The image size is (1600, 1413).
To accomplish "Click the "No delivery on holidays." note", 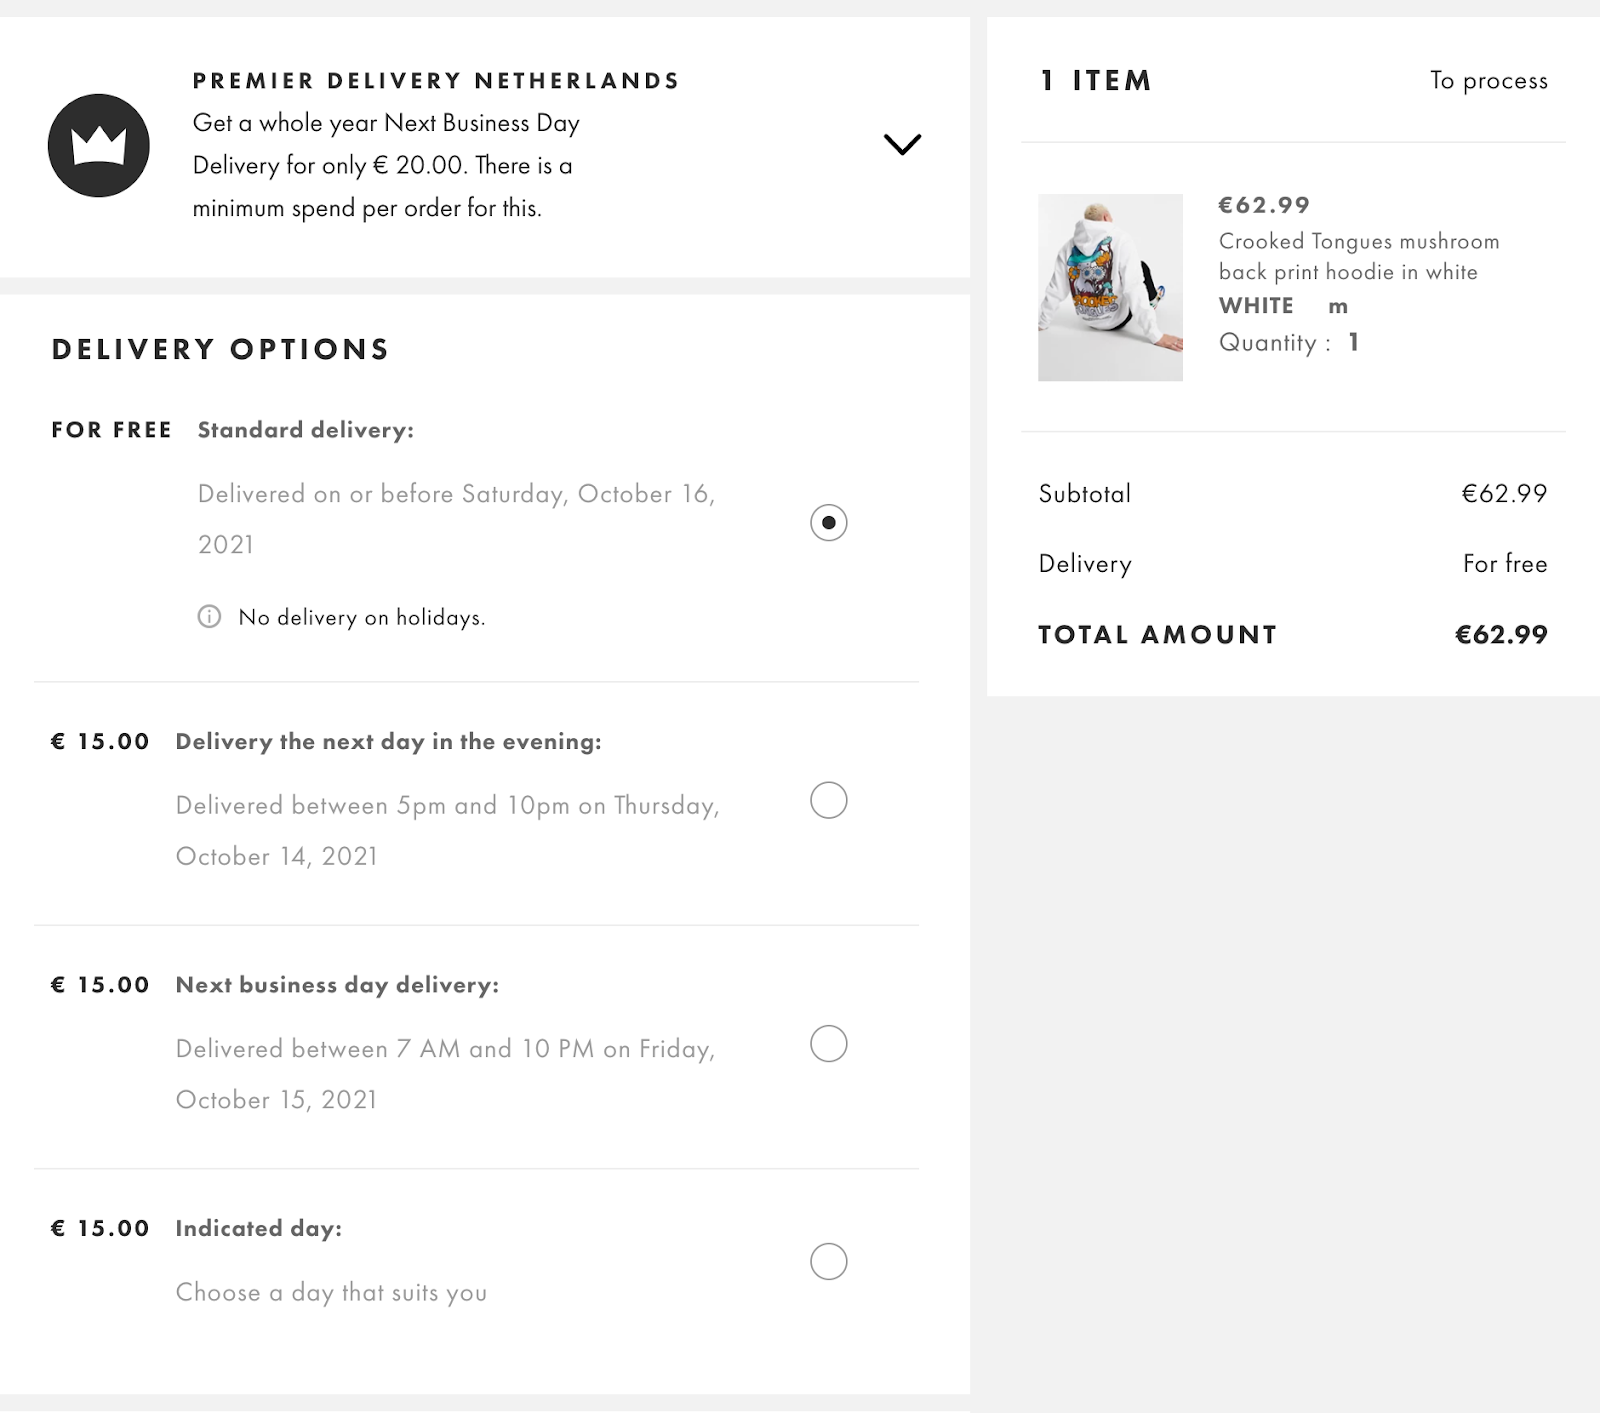I will [x=361, y=617].
